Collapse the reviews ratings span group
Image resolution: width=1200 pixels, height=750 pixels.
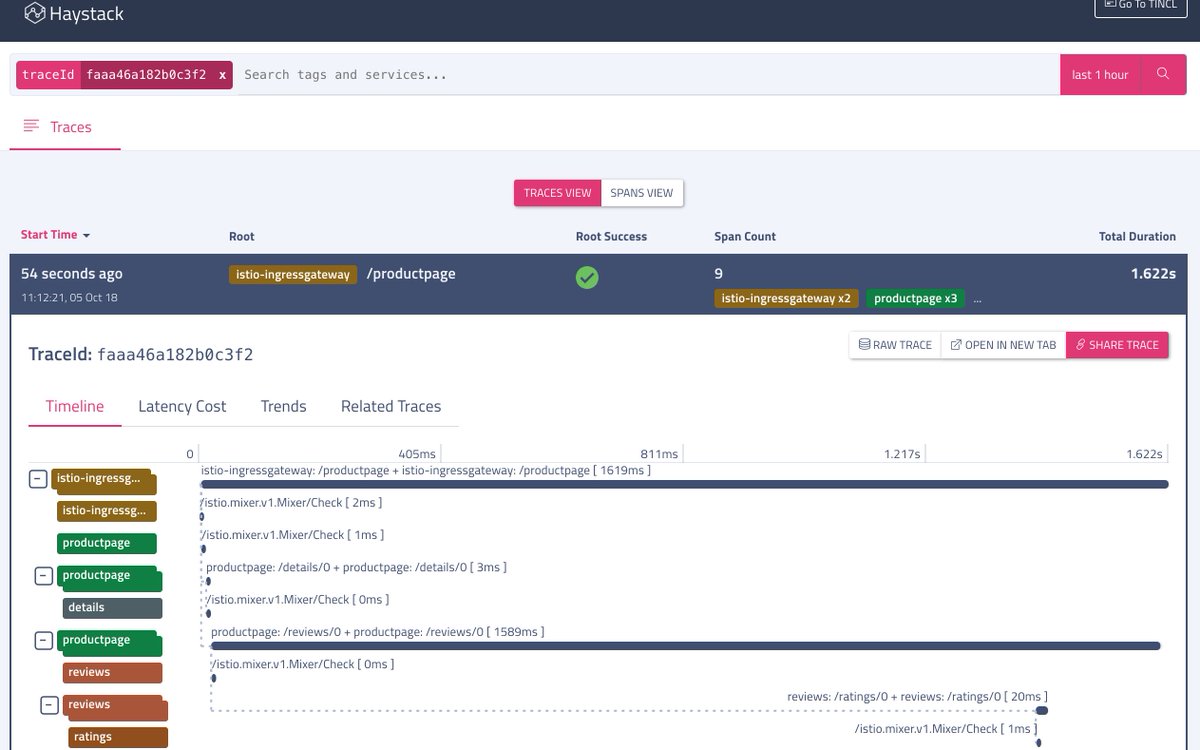pyautogui.click(x=49, y=705)
